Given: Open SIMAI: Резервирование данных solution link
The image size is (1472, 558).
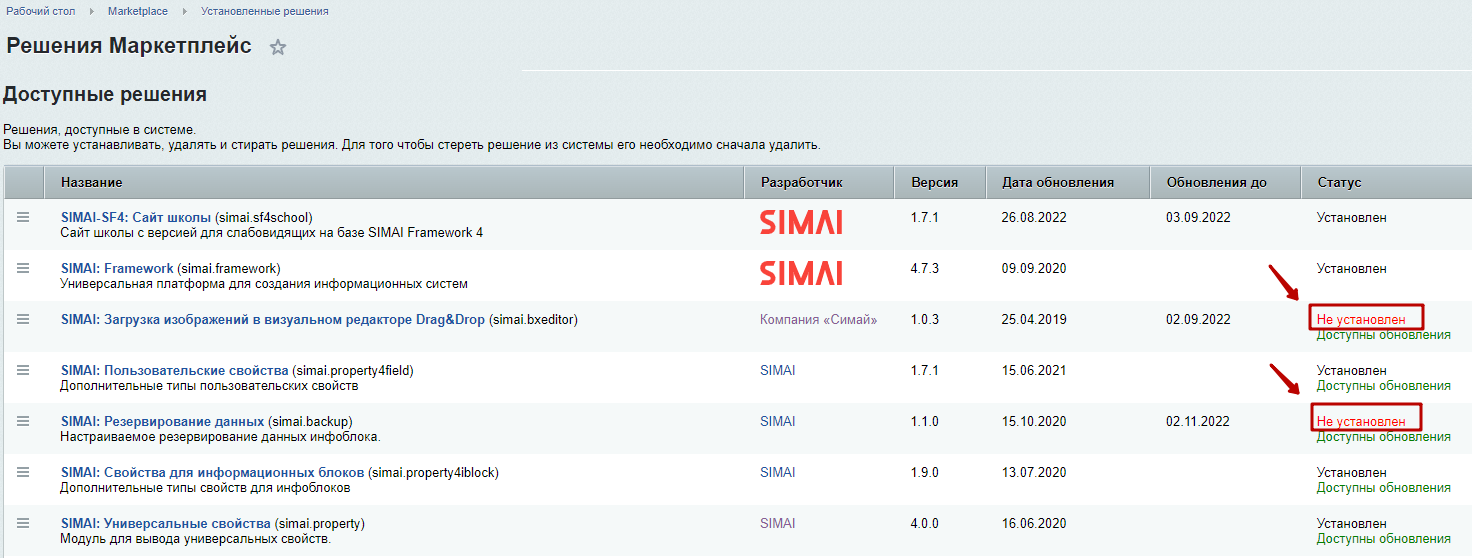Looking at the screenshot, I should point(162,421).
